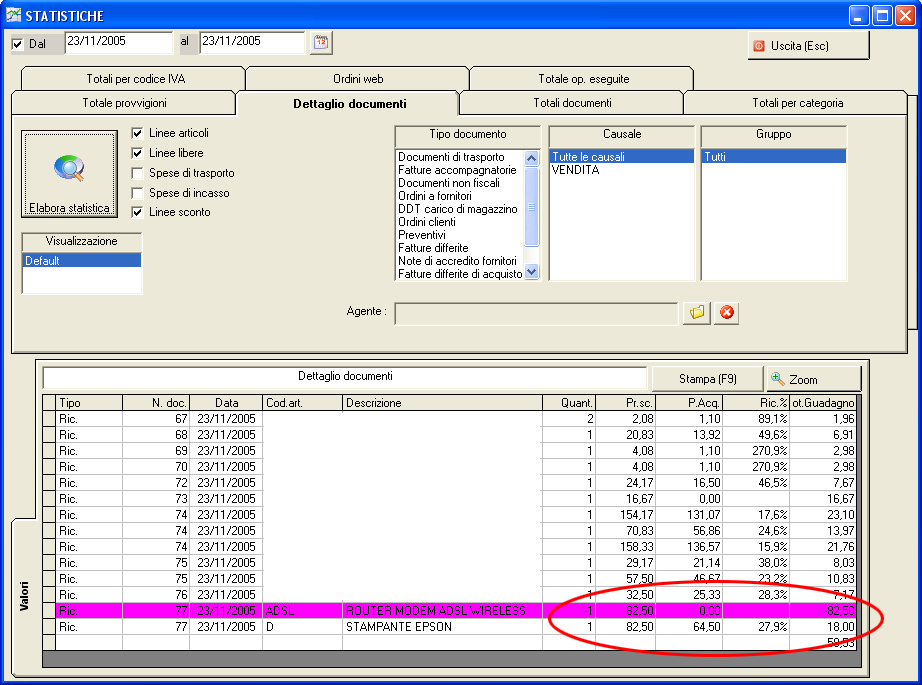Viewport: 922px width, 685px height.
Task: Select Fatture differite di acquisto type
Action: tap(460, 273)
